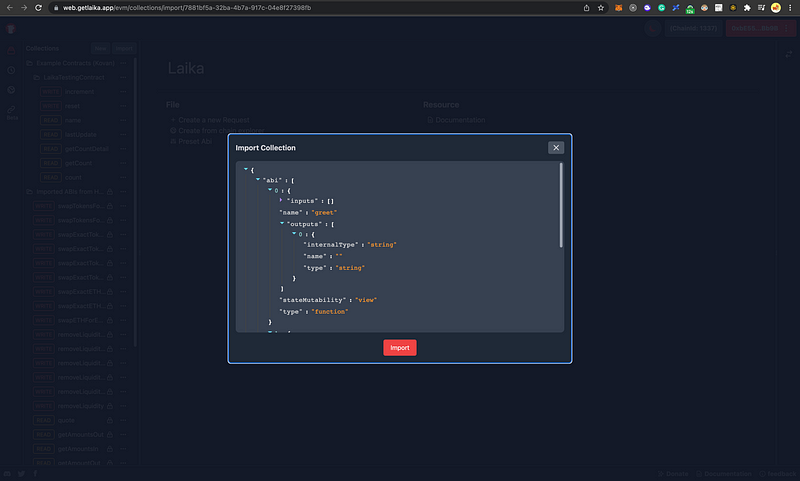800x481 pixels.
Task: Close the Import Collection dialog
Action: click(556, 147)
